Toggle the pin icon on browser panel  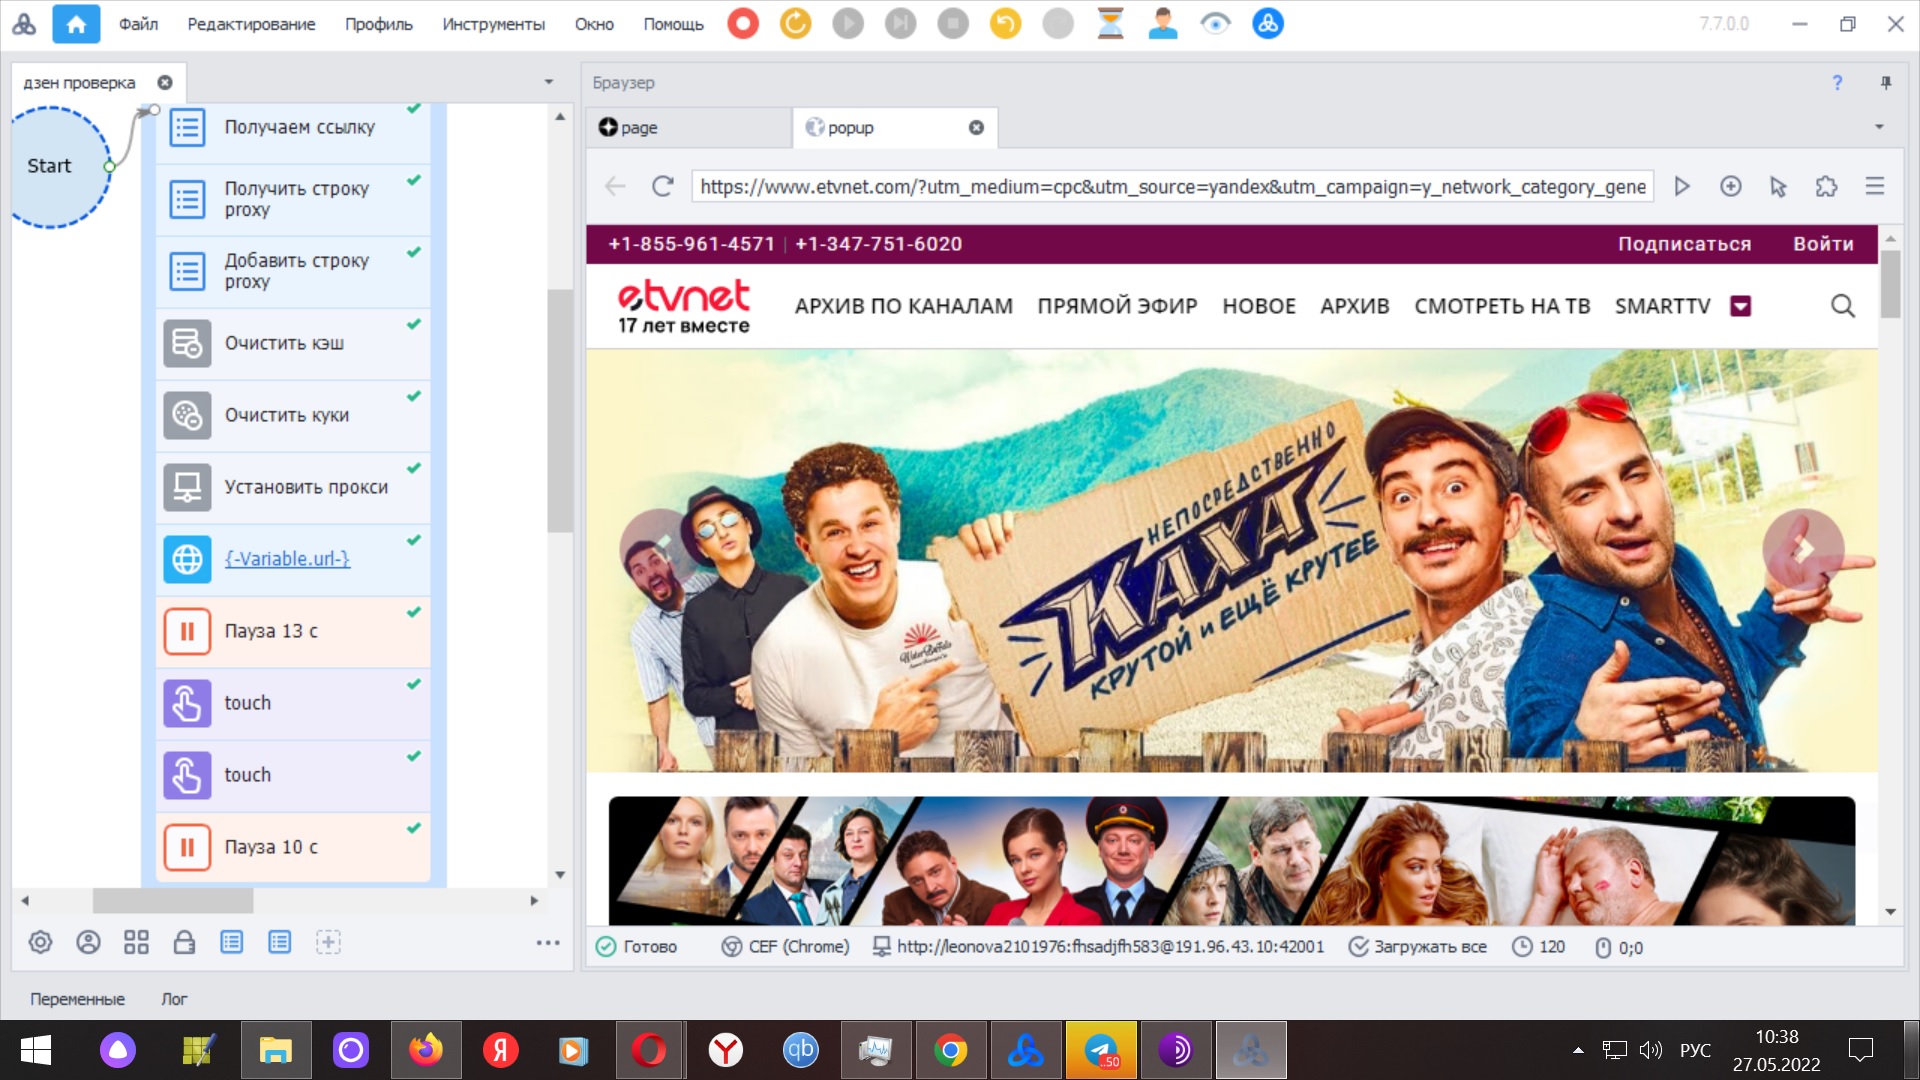coord(1886,83)
